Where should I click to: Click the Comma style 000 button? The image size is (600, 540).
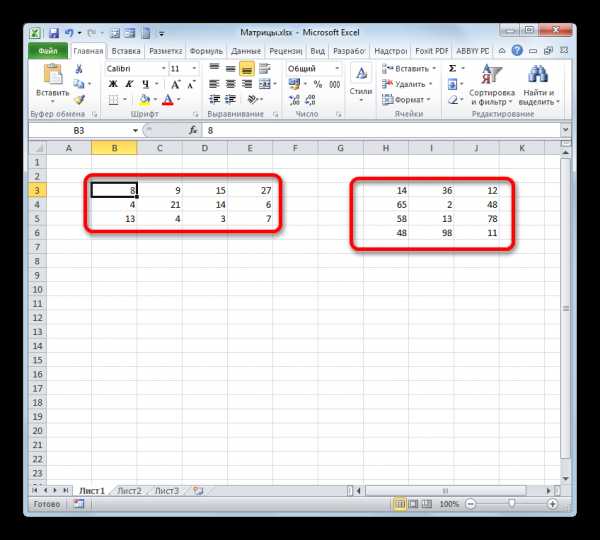click(335, 84)
